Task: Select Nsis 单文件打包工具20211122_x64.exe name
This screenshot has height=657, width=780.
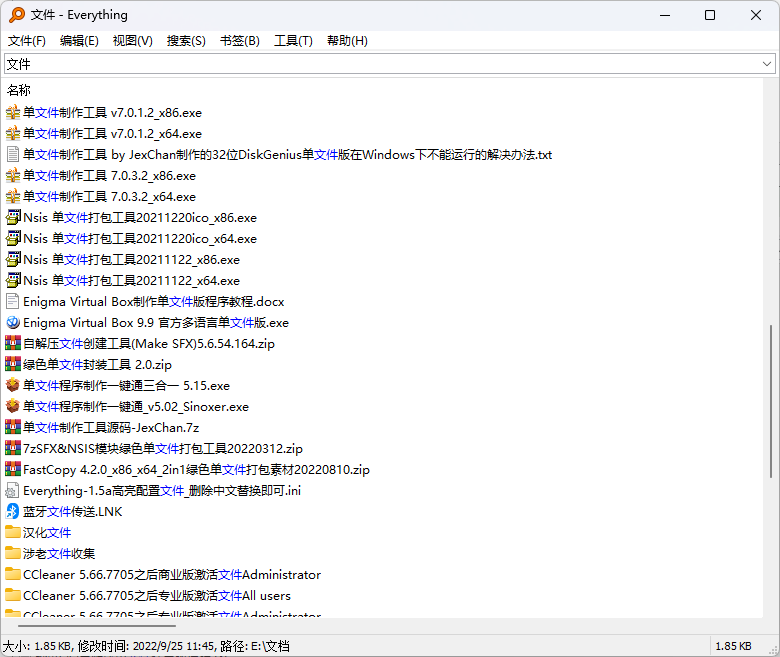Action: [x=131, y=281]
